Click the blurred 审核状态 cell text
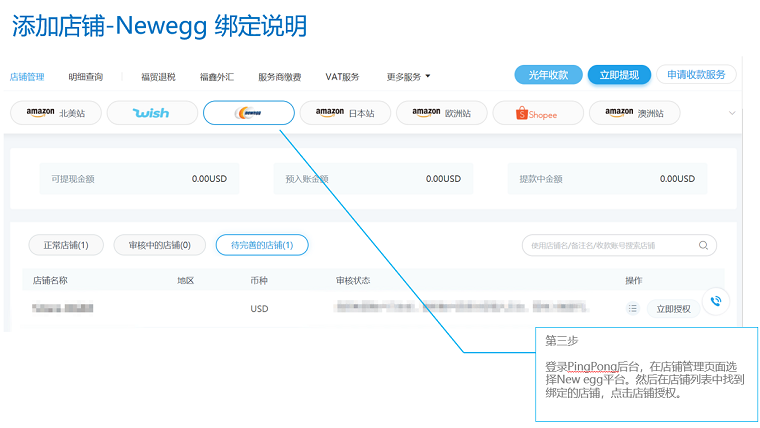 461,306
